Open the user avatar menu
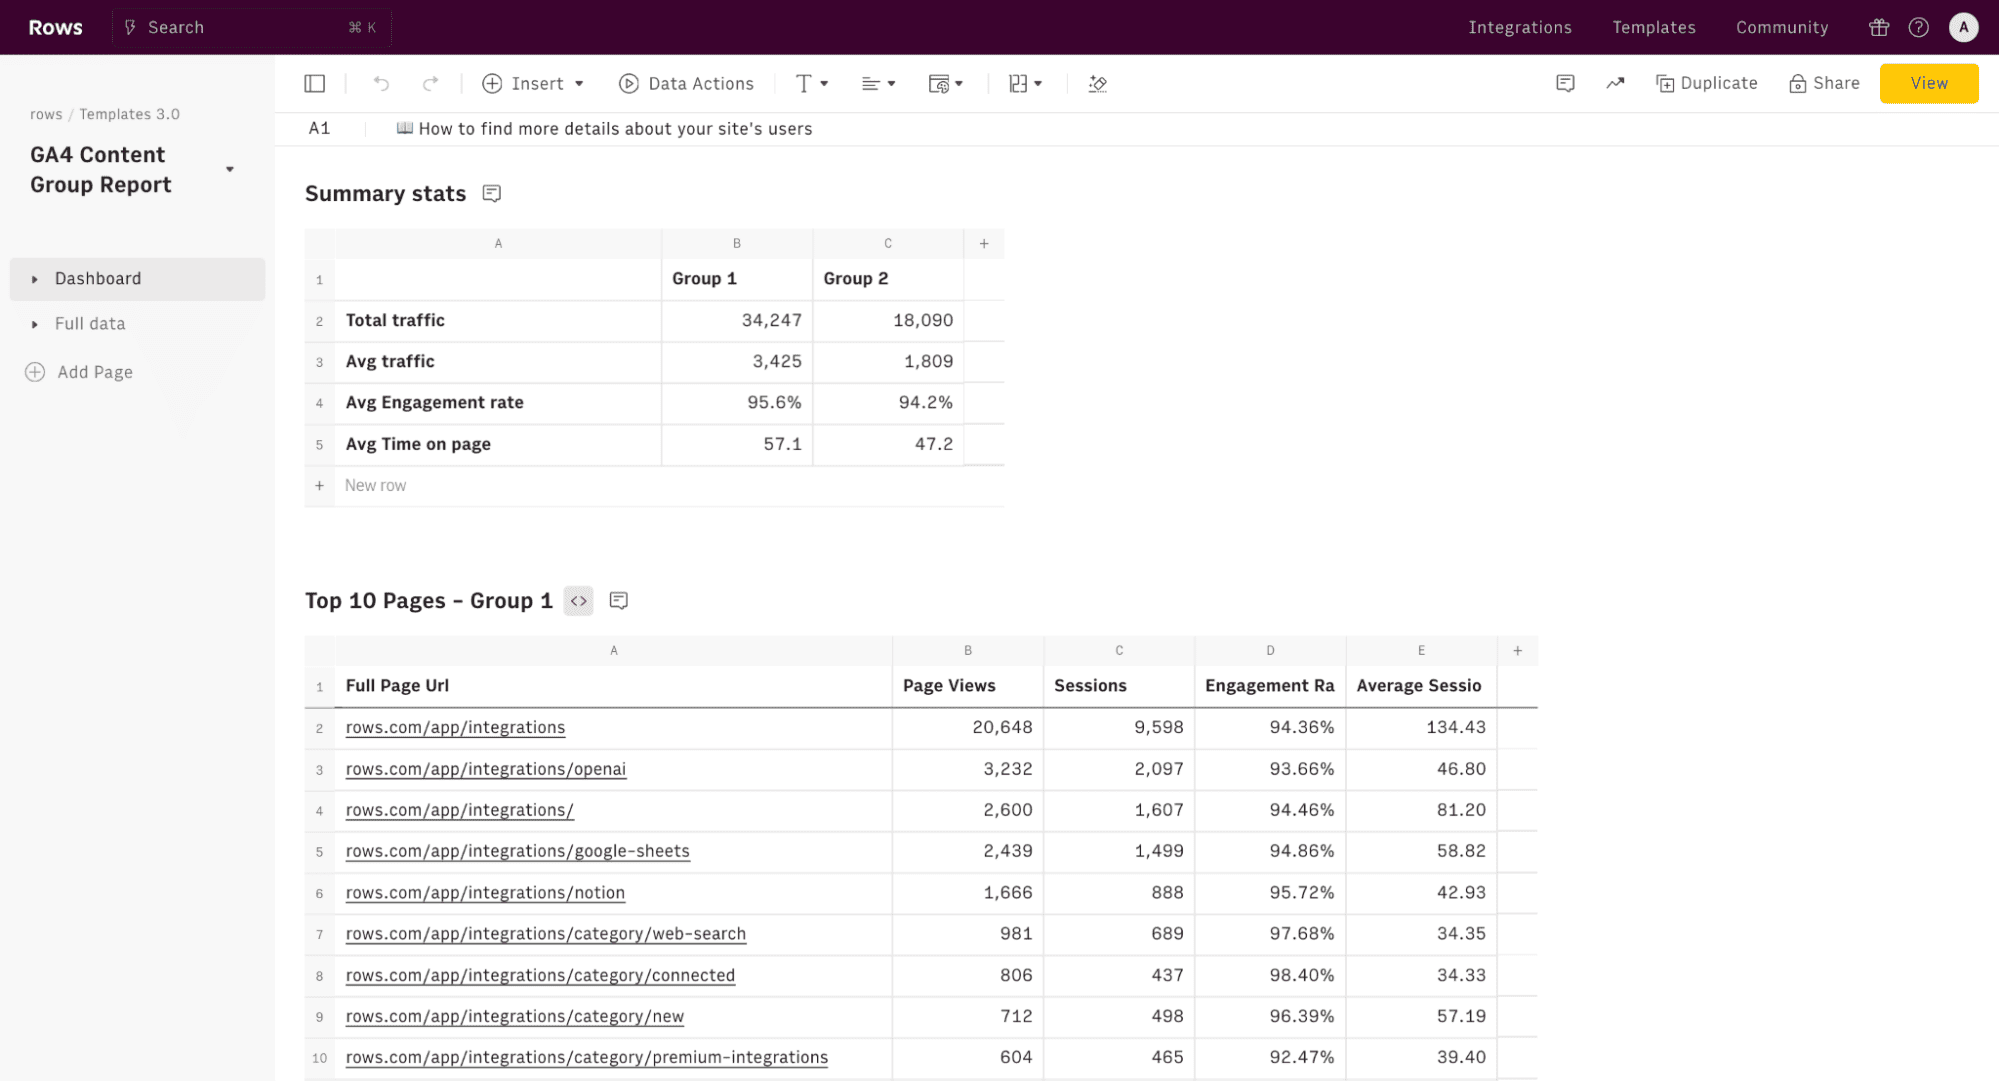 [x=1963, y=28]
